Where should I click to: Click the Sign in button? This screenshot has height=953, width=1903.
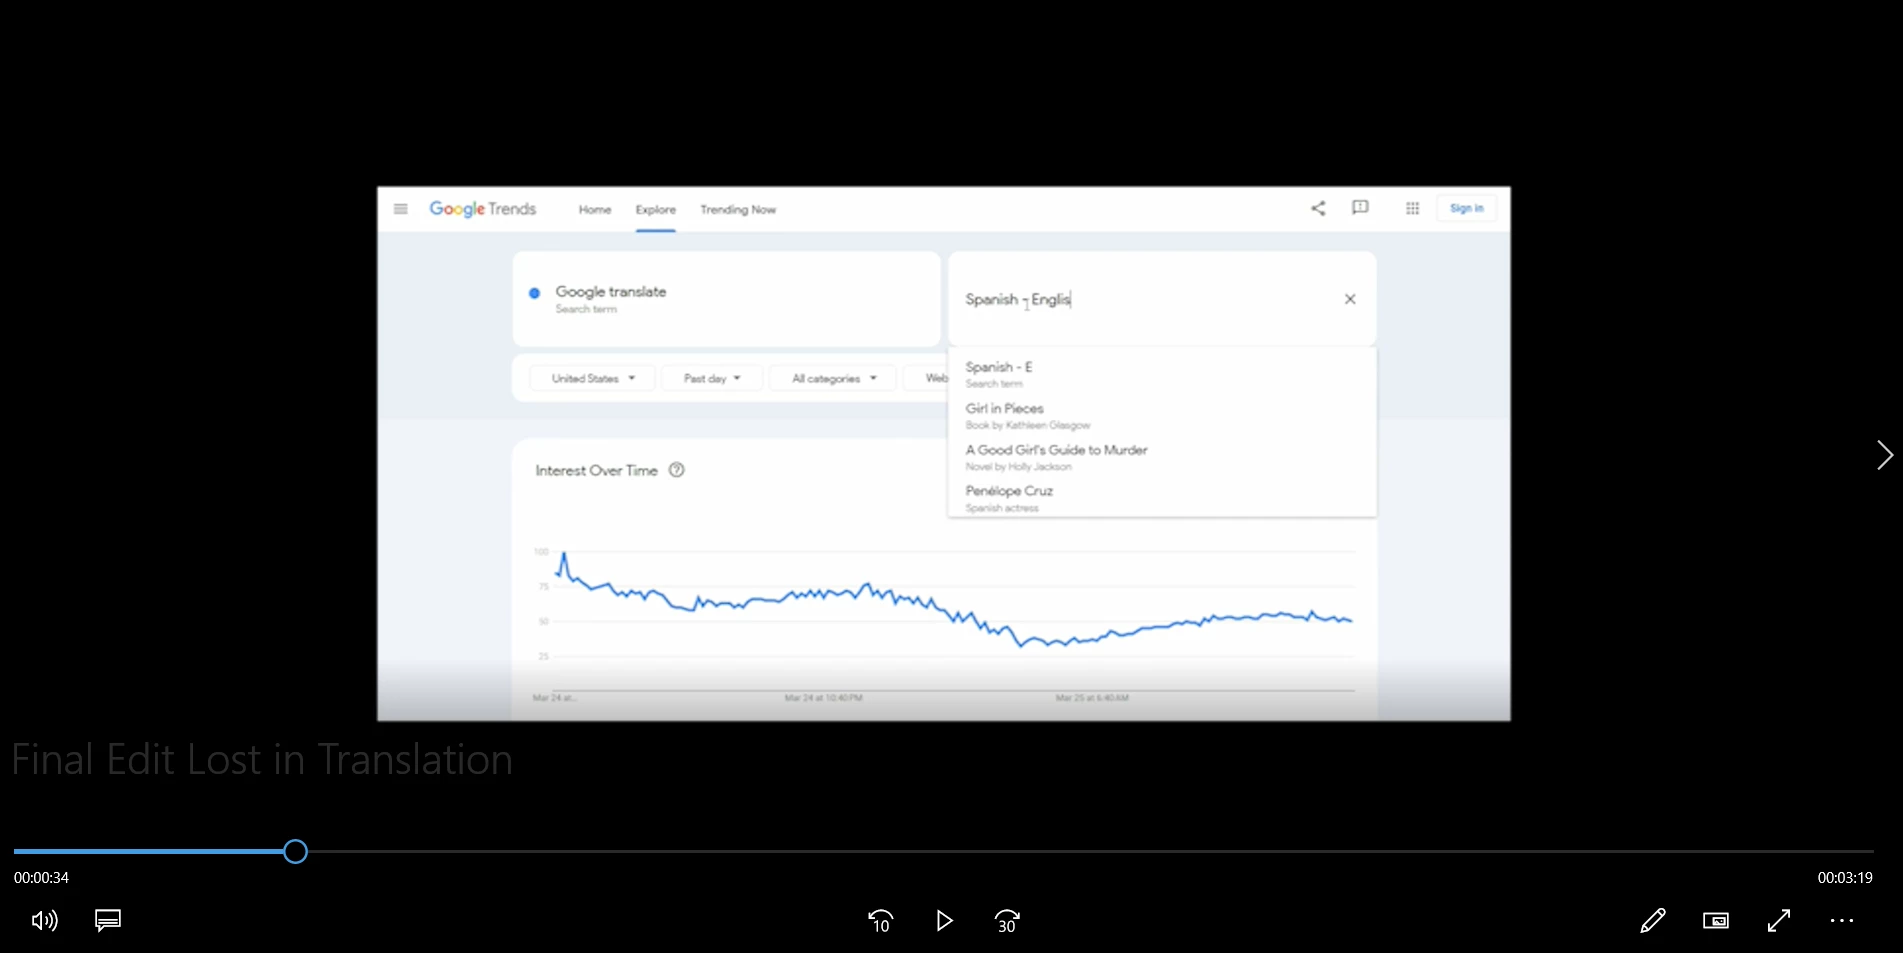[x=1466, y=208]
